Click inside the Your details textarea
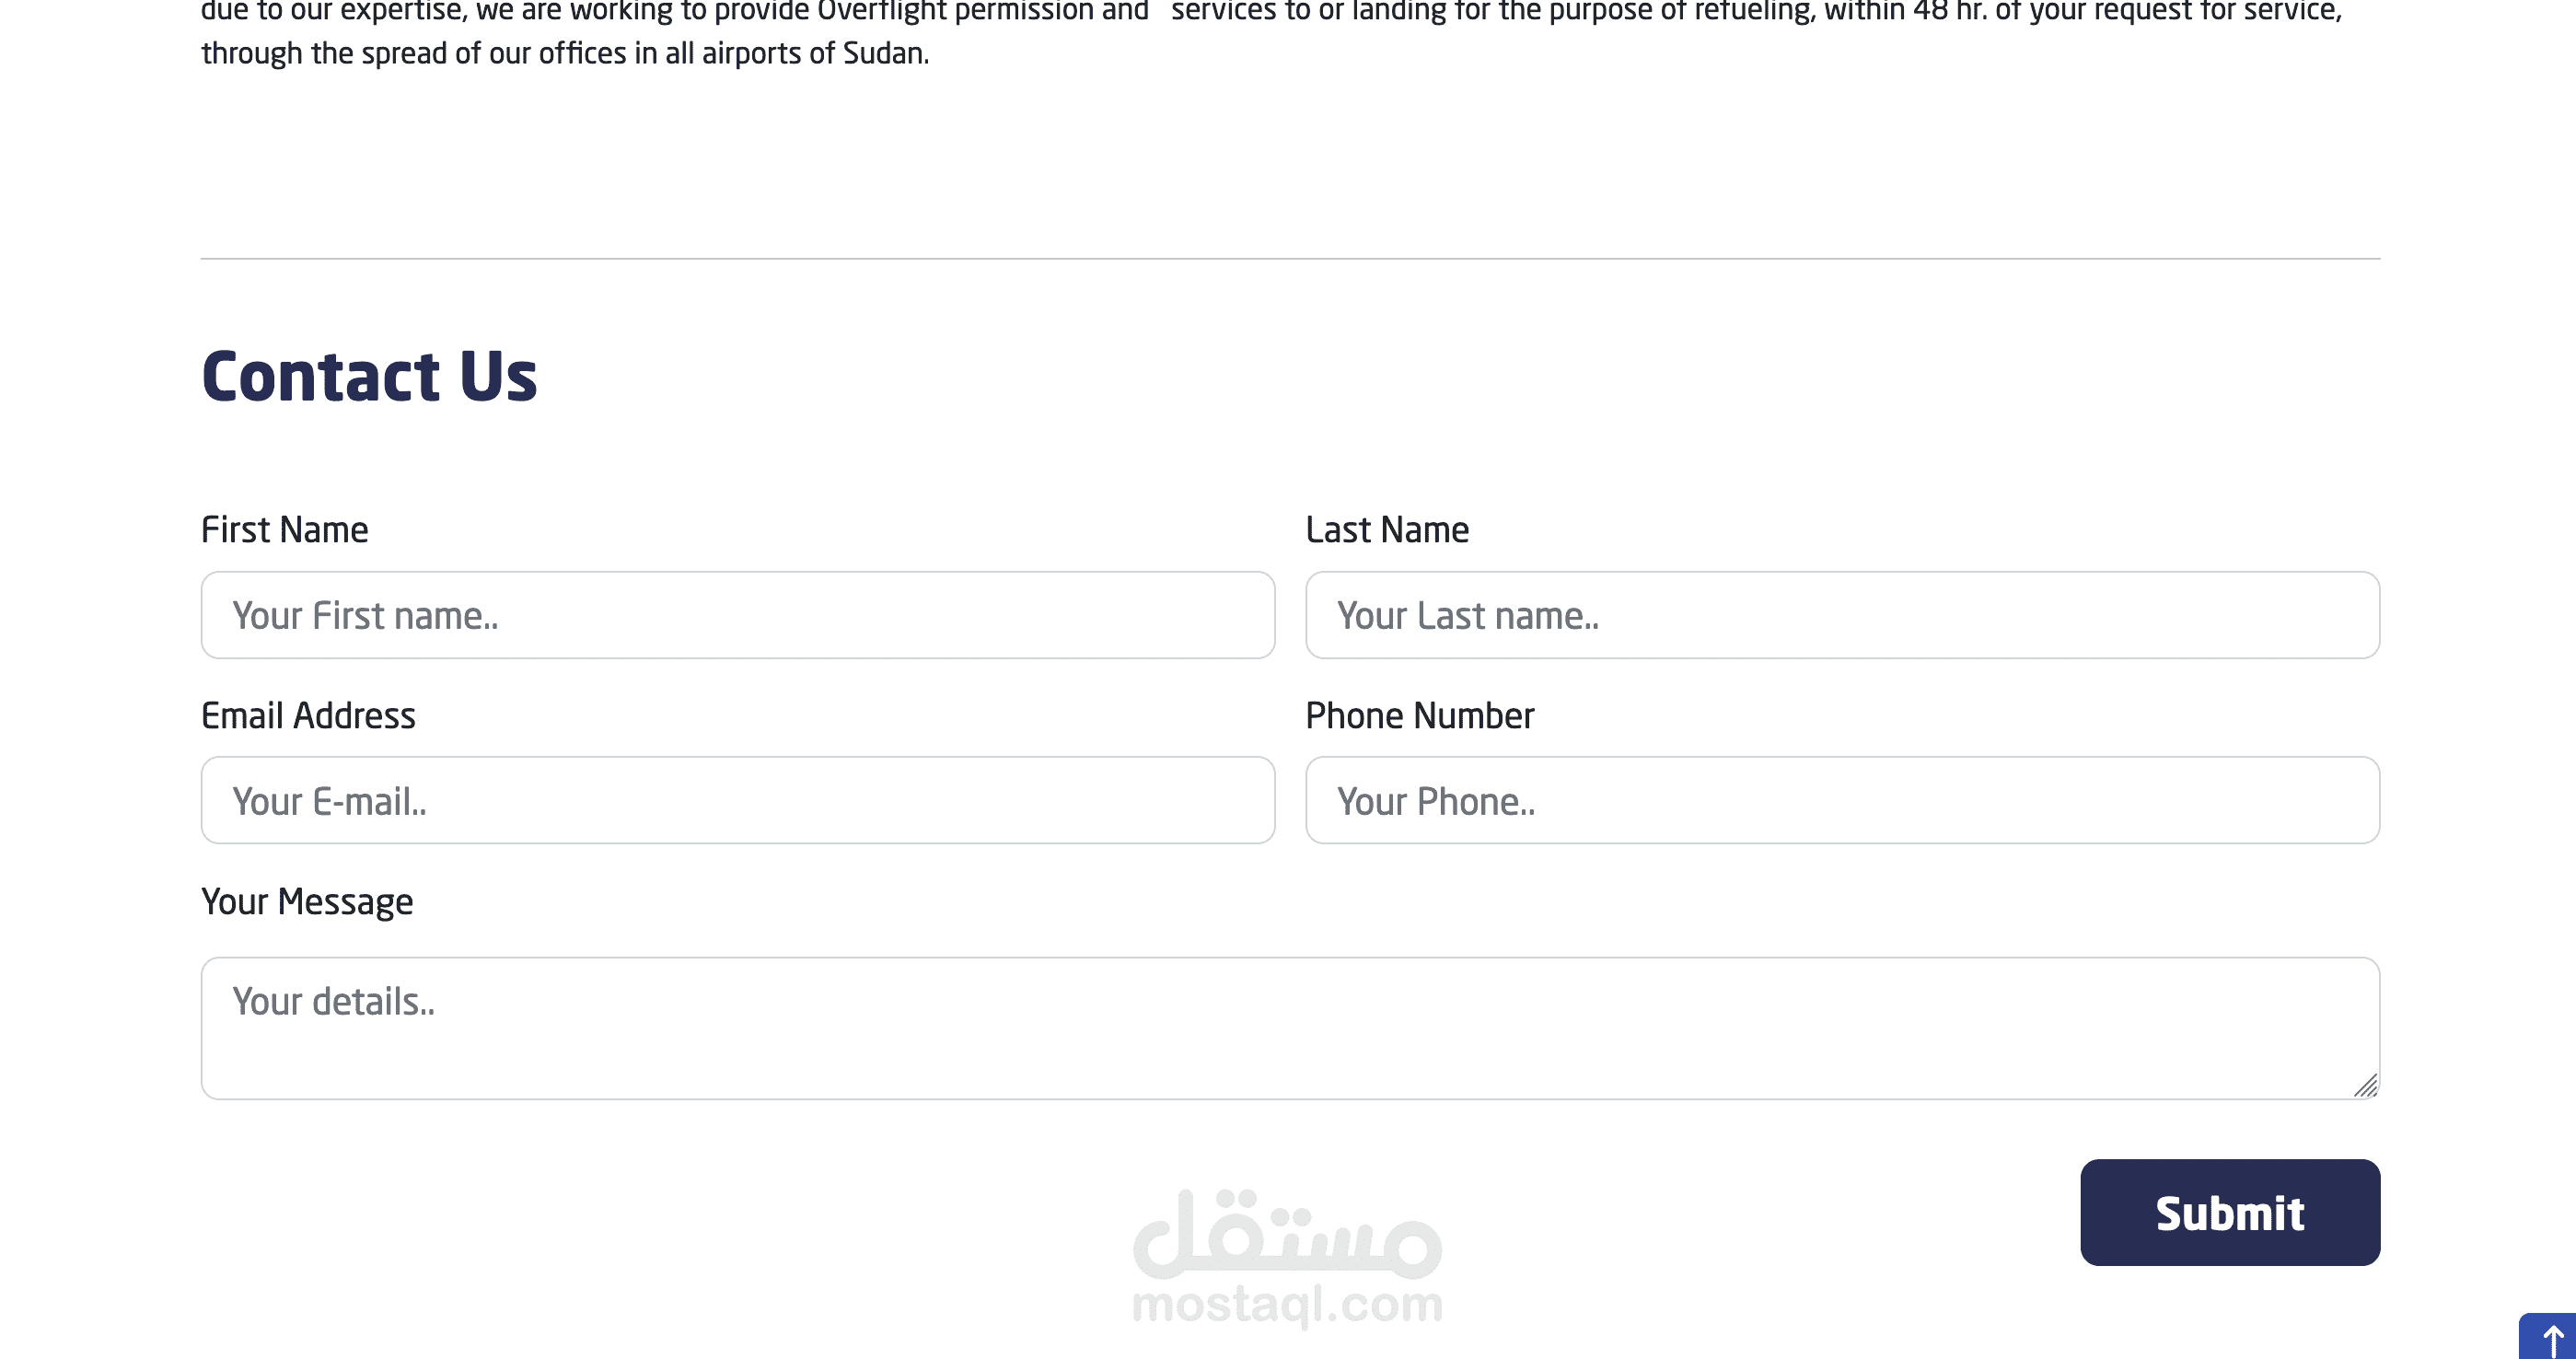 click(1289, 1028)
